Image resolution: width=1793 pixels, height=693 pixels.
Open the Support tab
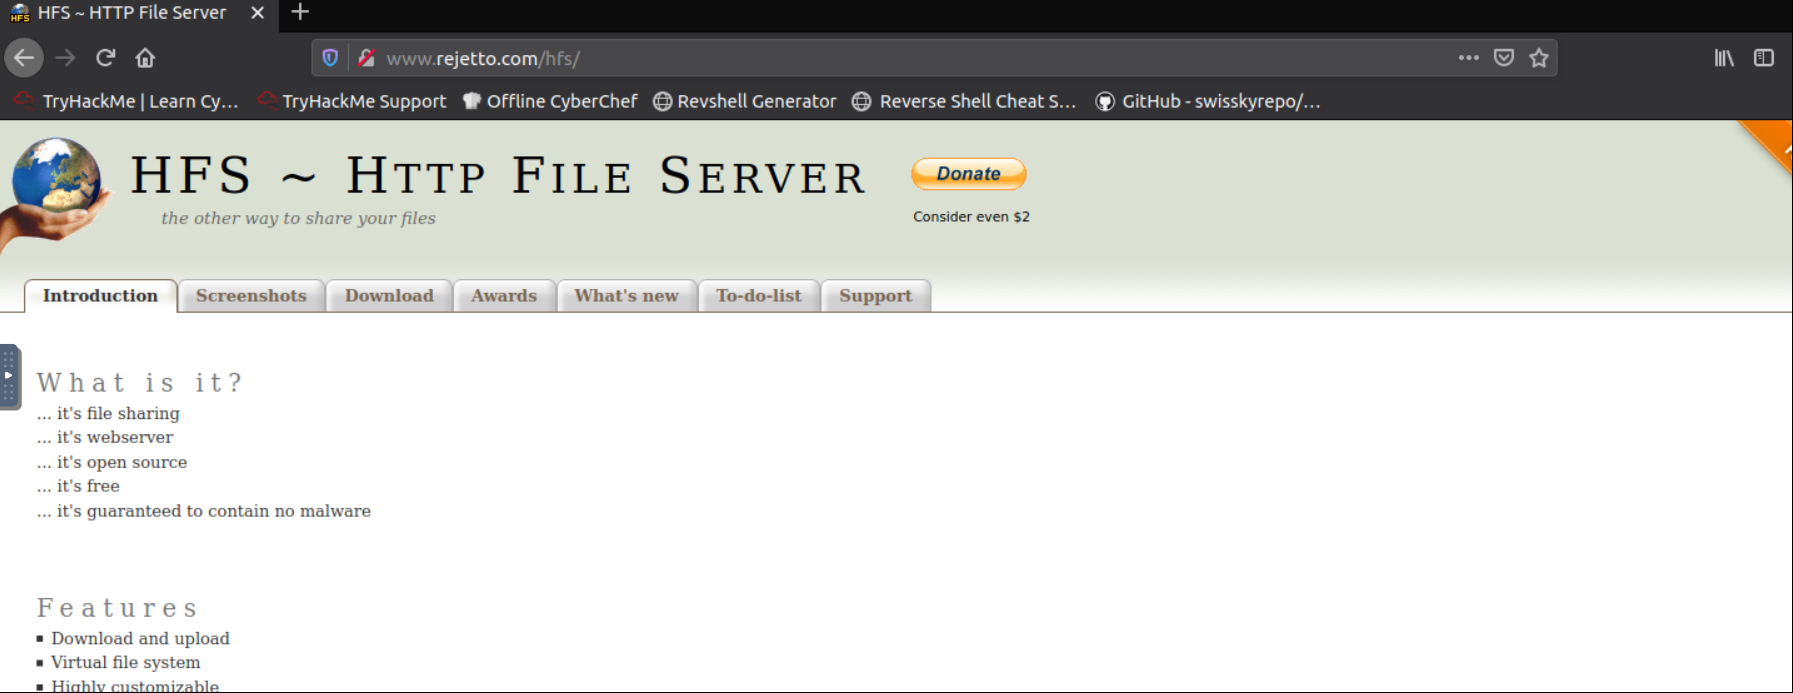(x=875, y=296)
